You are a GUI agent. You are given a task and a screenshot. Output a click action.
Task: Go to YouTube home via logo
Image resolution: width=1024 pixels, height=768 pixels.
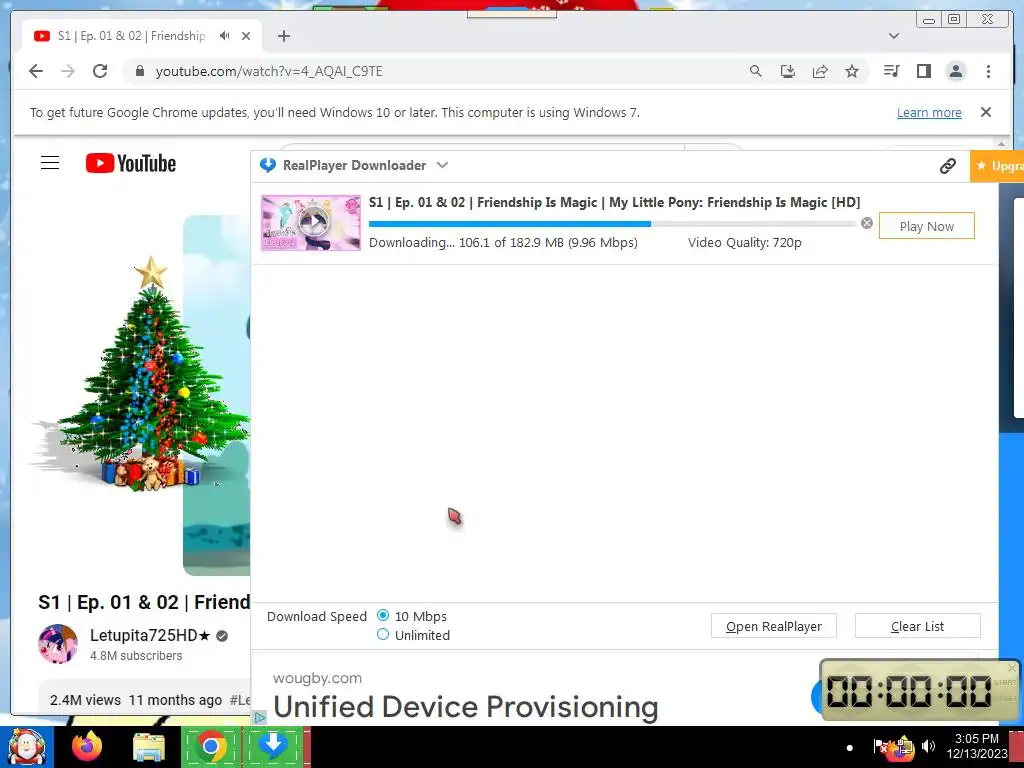[131, 163]
